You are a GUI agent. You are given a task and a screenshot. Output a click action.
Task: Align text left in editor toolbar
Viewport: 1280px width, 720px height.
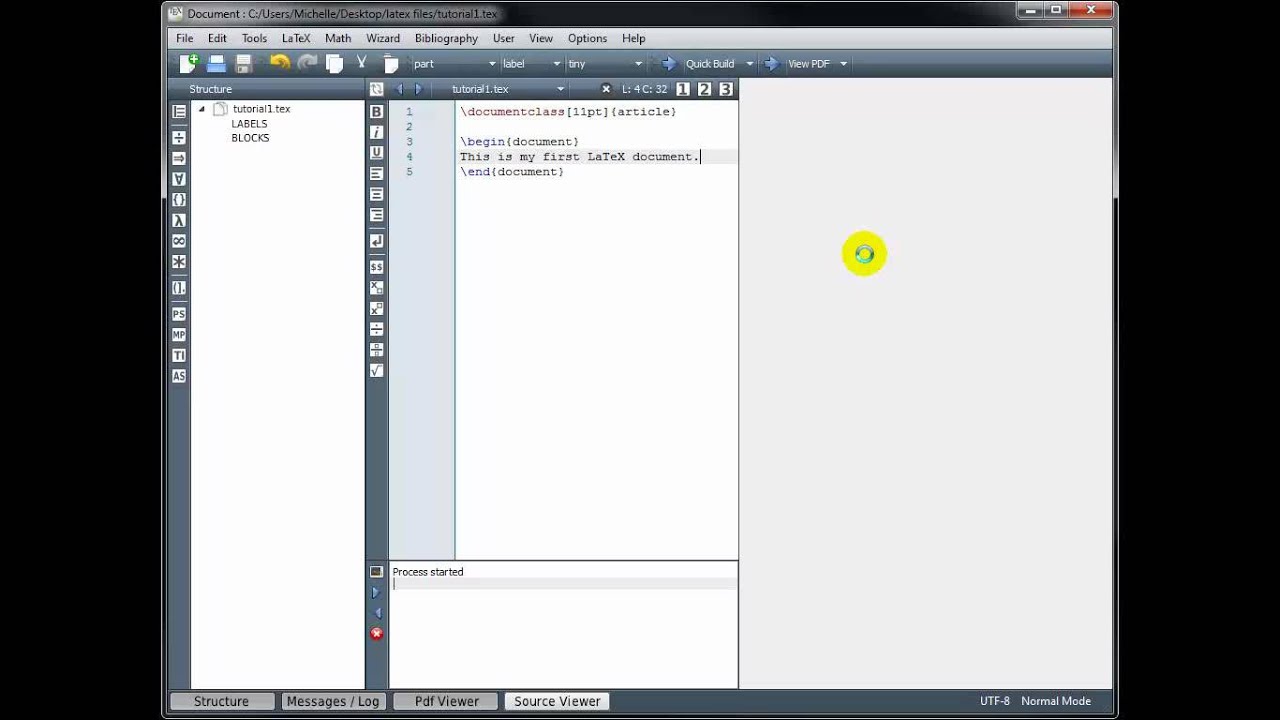376,173
